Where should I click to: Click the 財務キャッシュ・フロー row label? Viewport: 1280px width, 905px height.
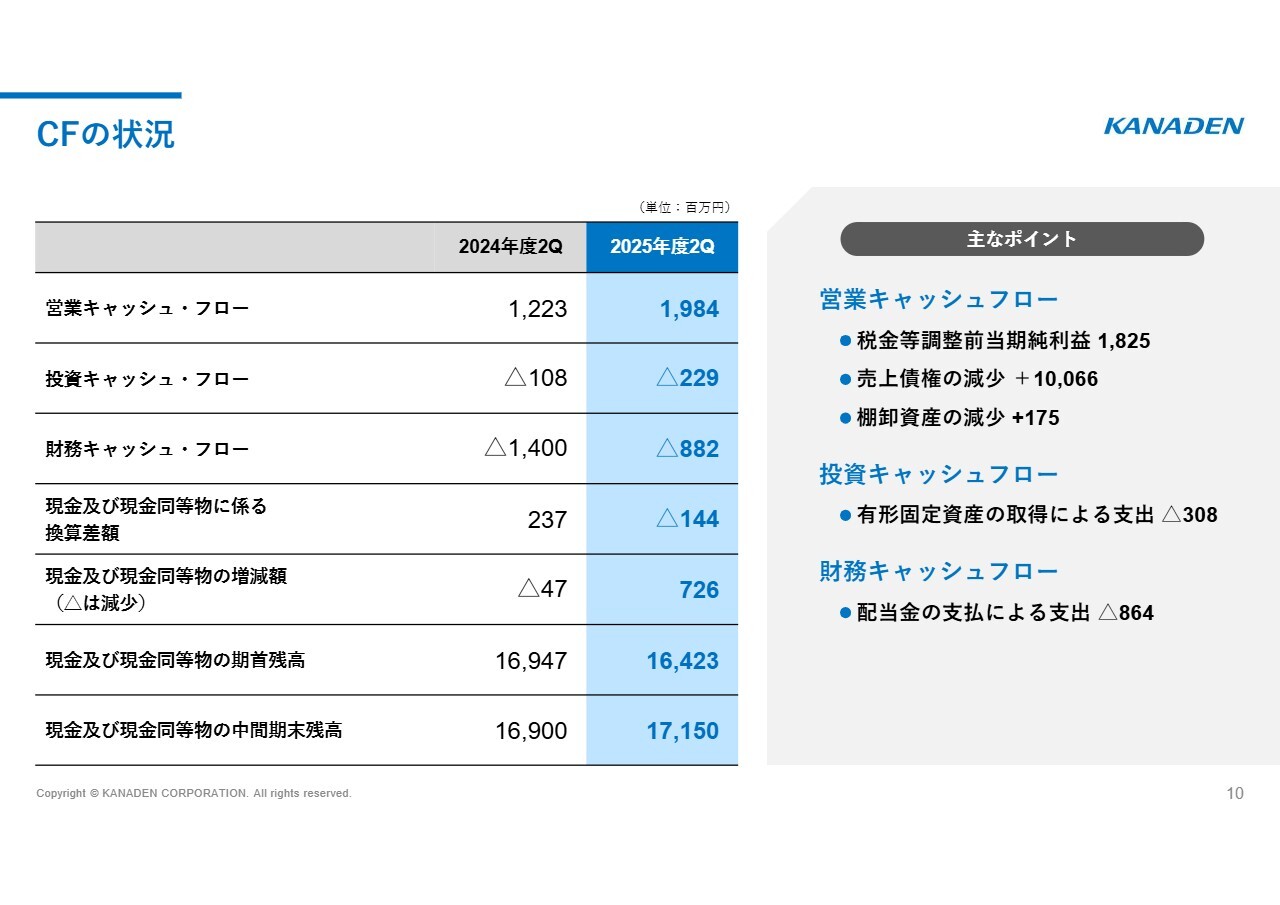(x=147, y=449)
